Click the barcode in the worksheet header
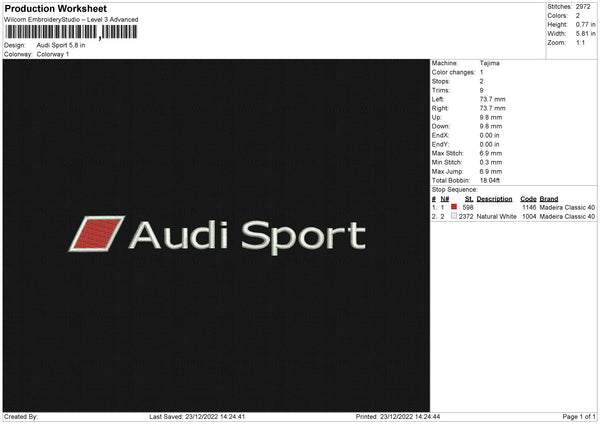Screen dimensions: 600x424 tap(71, 32)
